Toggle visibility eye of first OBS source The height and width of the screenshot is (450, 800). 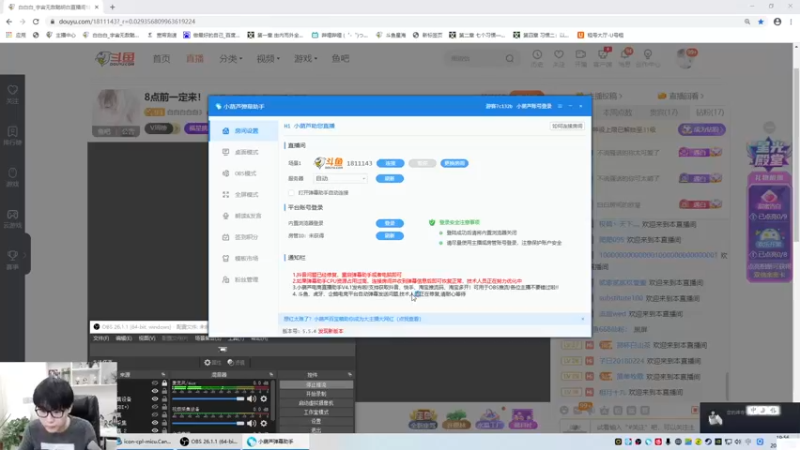tap(155, 383)
